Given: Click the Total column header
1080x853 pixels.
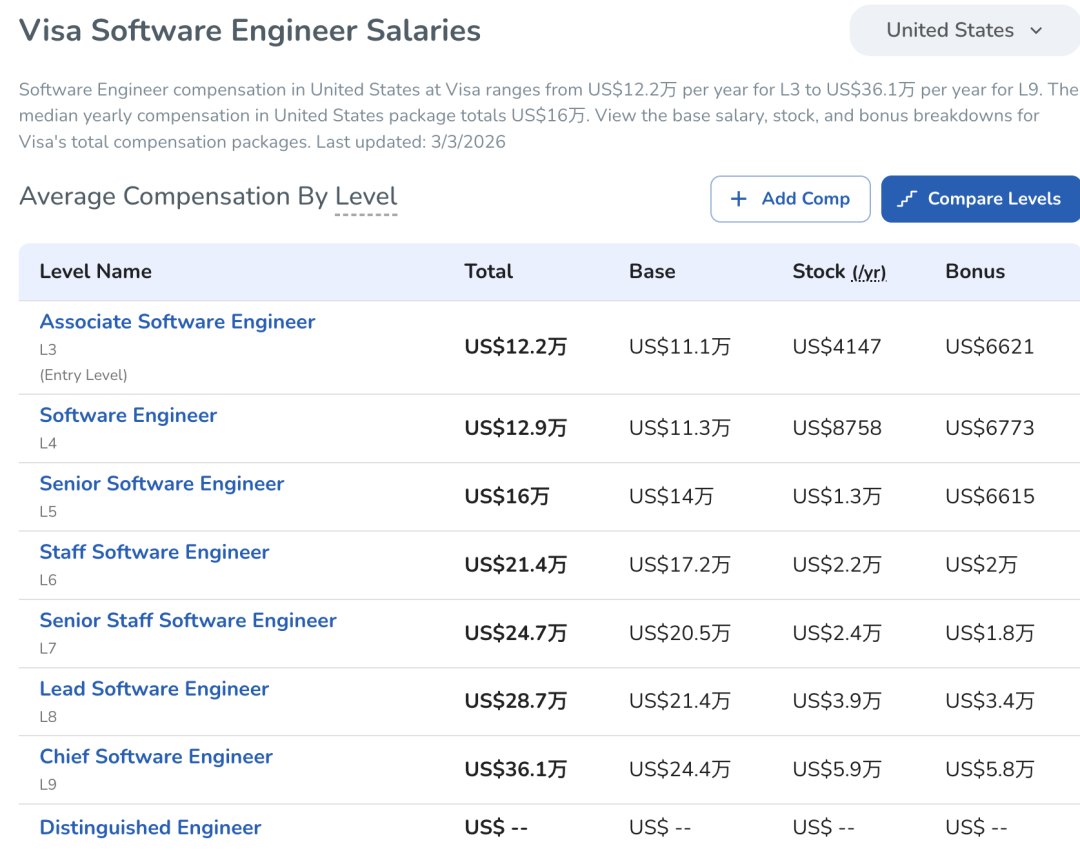Looking at the screenshot, I should click(488, 272).
